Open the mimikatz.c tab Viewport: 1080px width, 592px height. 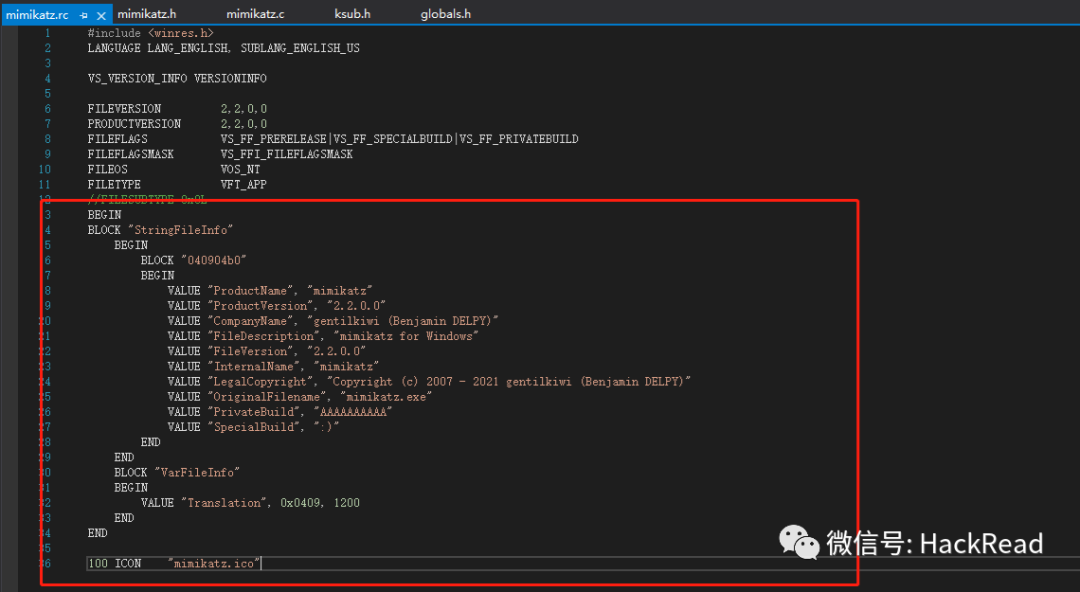tap(256, 14)
